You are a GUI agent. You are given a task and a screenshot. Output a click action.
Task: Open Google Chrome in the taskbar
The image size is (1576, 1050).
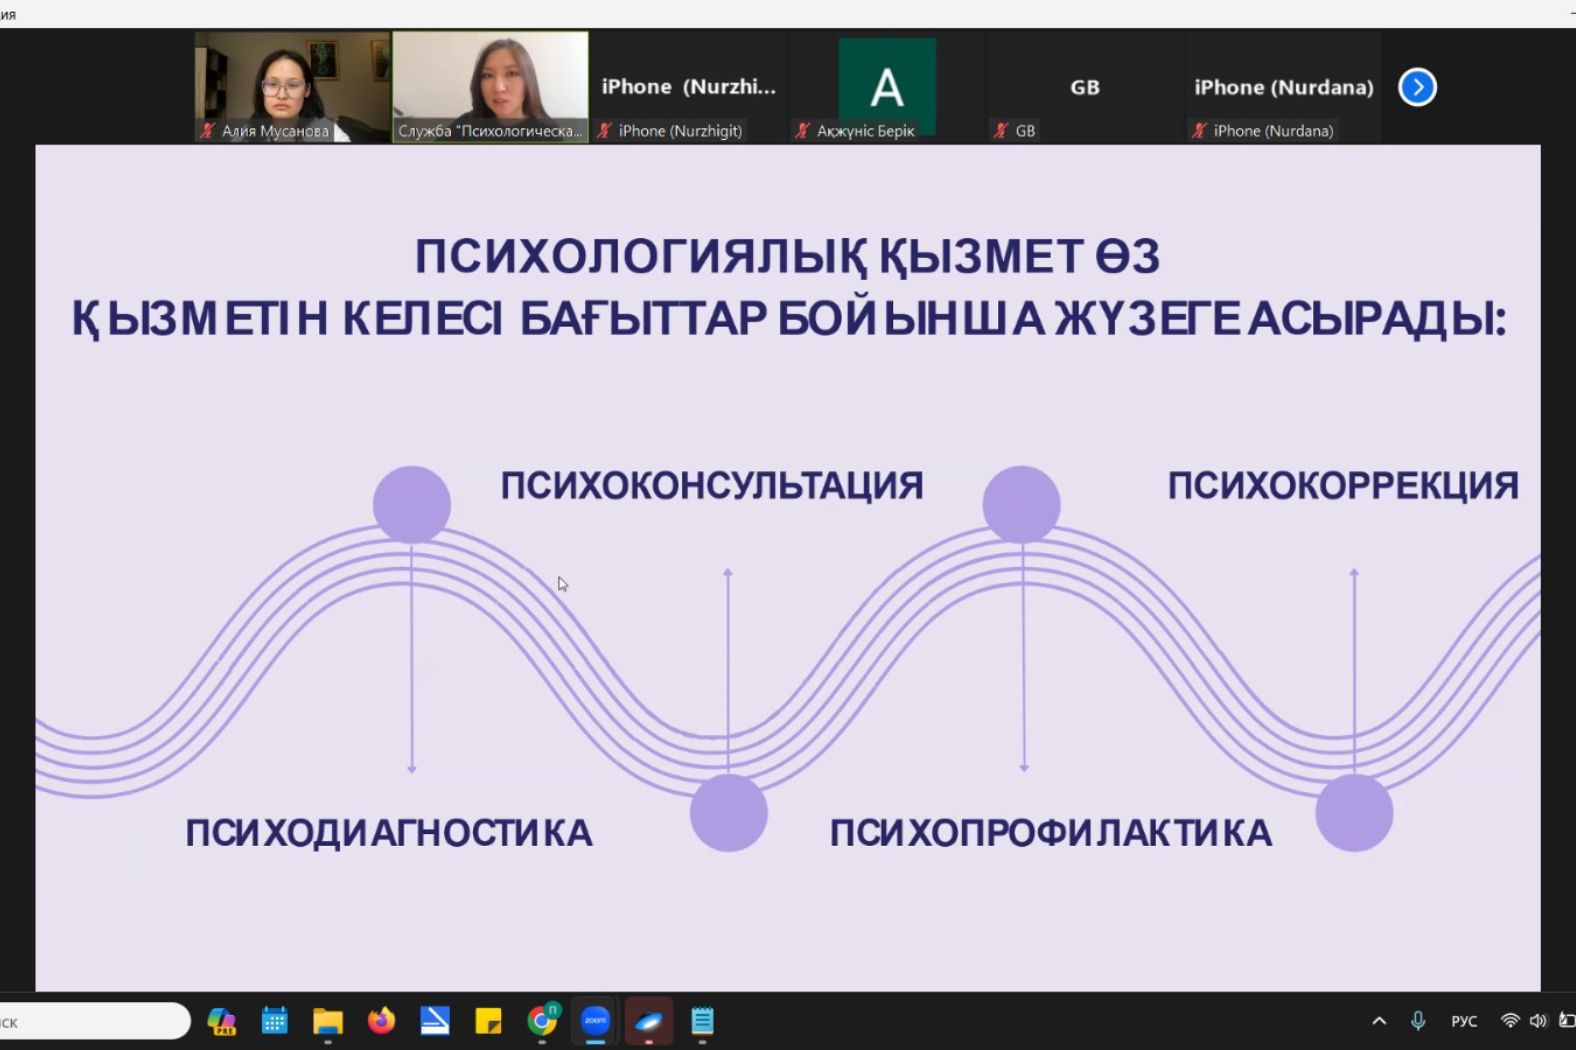tap(542, 1021)
